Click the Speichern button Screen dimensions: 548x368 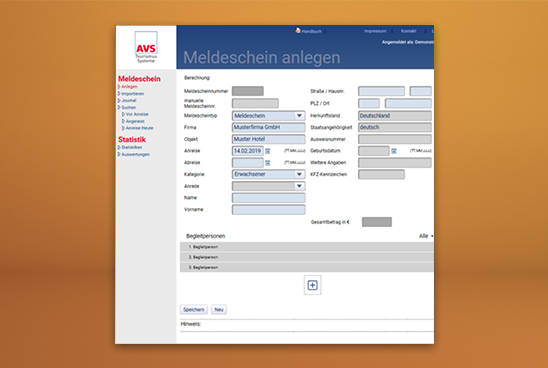point(194,310)
